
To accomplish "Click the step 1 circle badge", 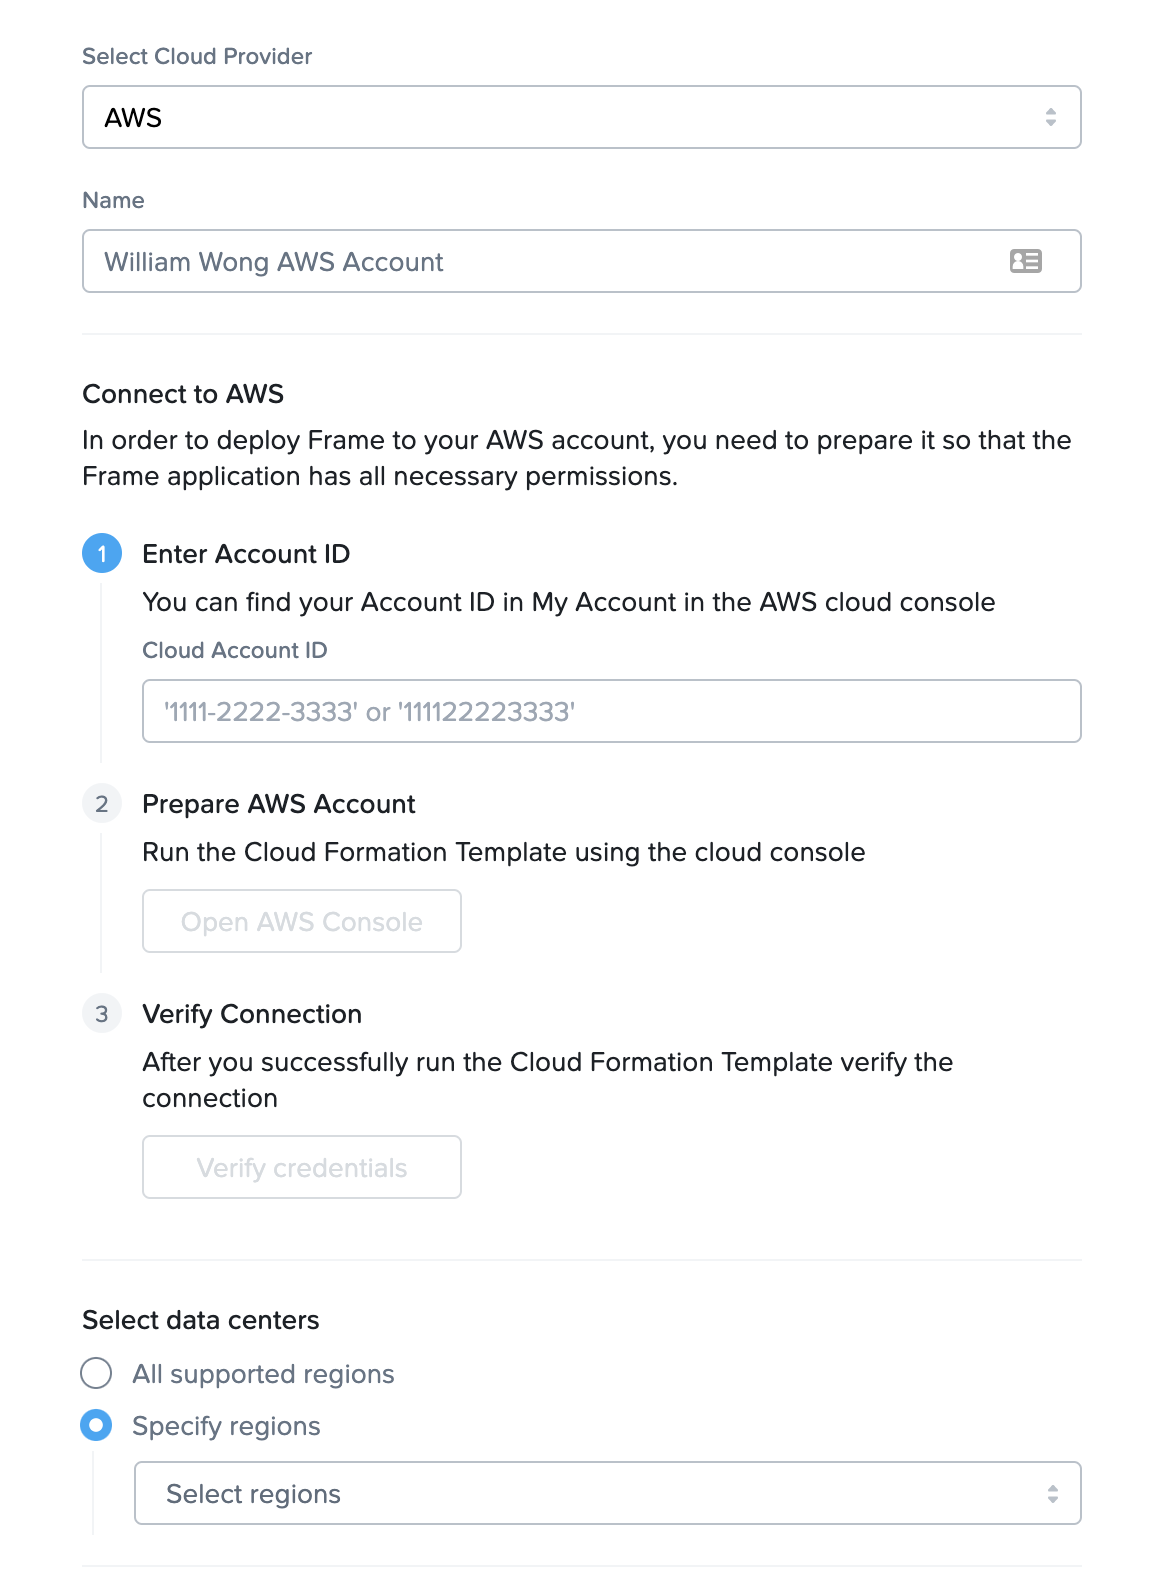I will tap(101, 555).
